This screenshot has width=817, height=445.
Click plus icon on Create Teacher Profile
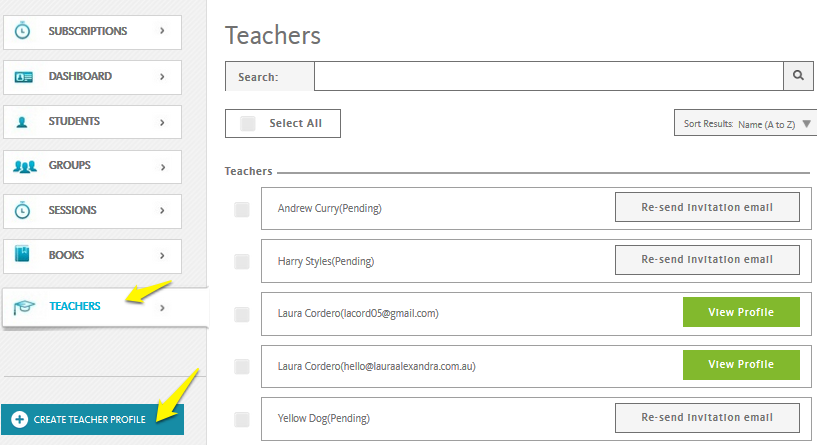19,419
